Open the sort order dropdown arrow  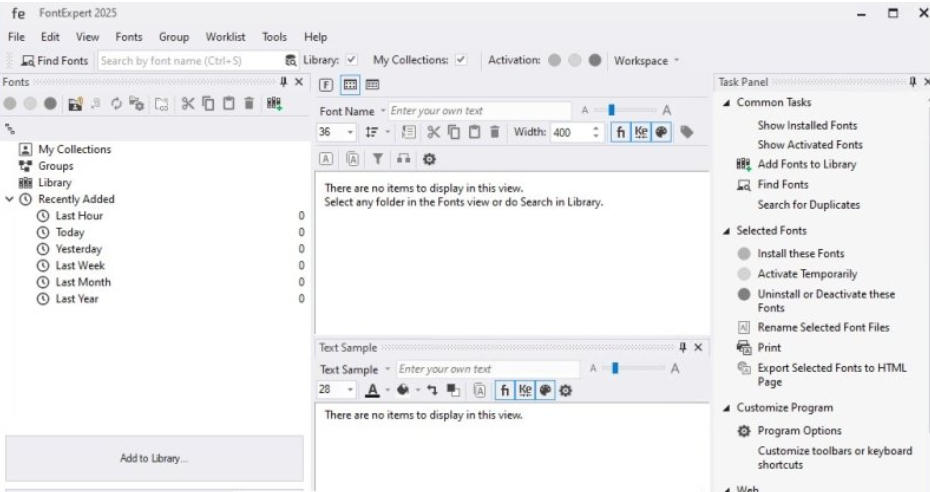388,132
